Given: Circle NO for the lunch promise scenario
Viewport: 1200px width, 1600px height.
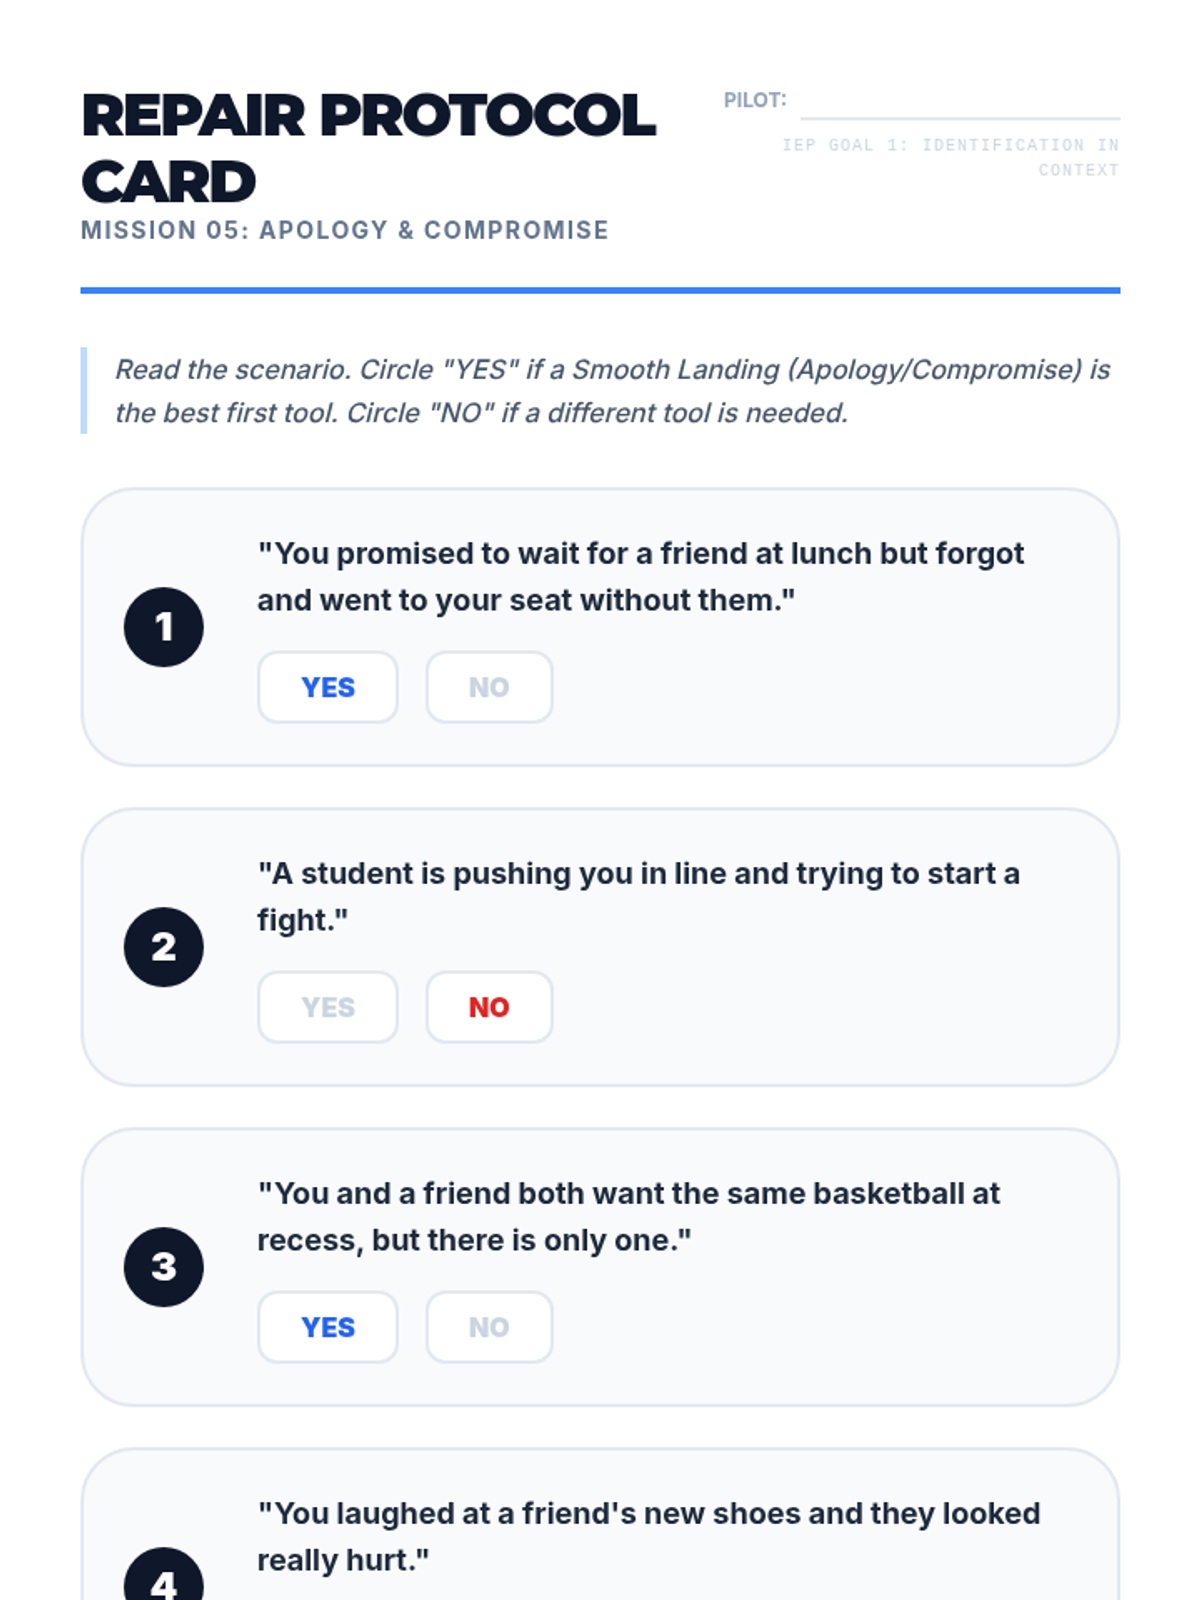Looking at the screenshot, I should [x=489, y=687].
